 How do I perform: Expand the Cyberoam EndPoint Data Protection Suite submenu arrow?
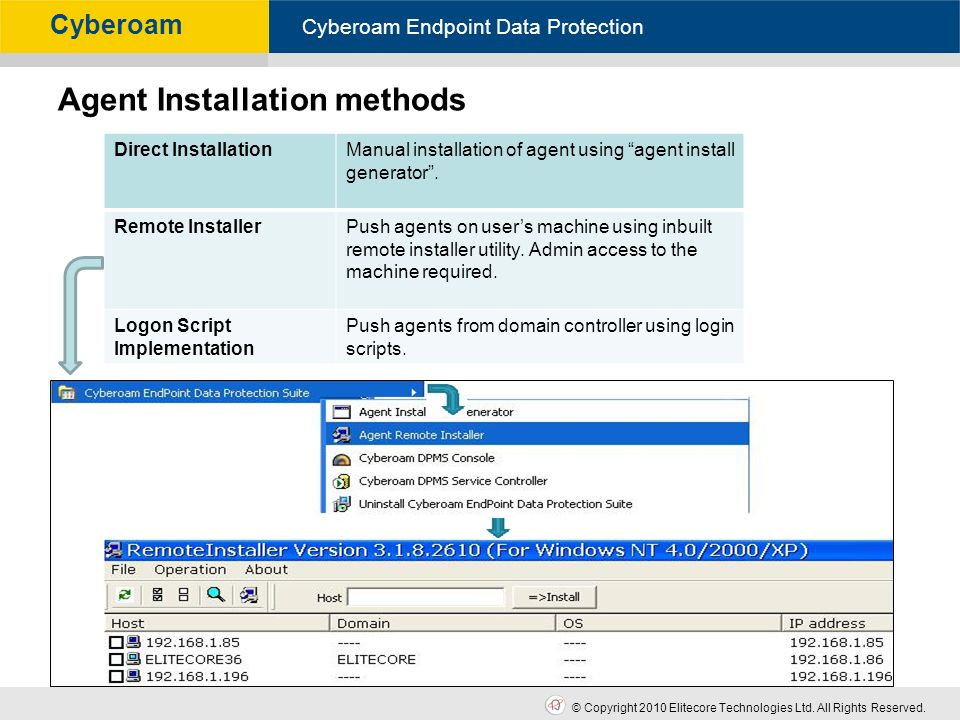pyautogui.click(x=414, y=392)
